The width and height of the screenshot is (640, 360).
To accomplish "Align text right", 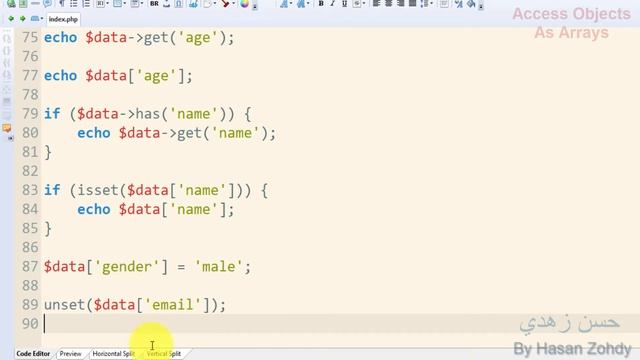I will coord(401,3).
